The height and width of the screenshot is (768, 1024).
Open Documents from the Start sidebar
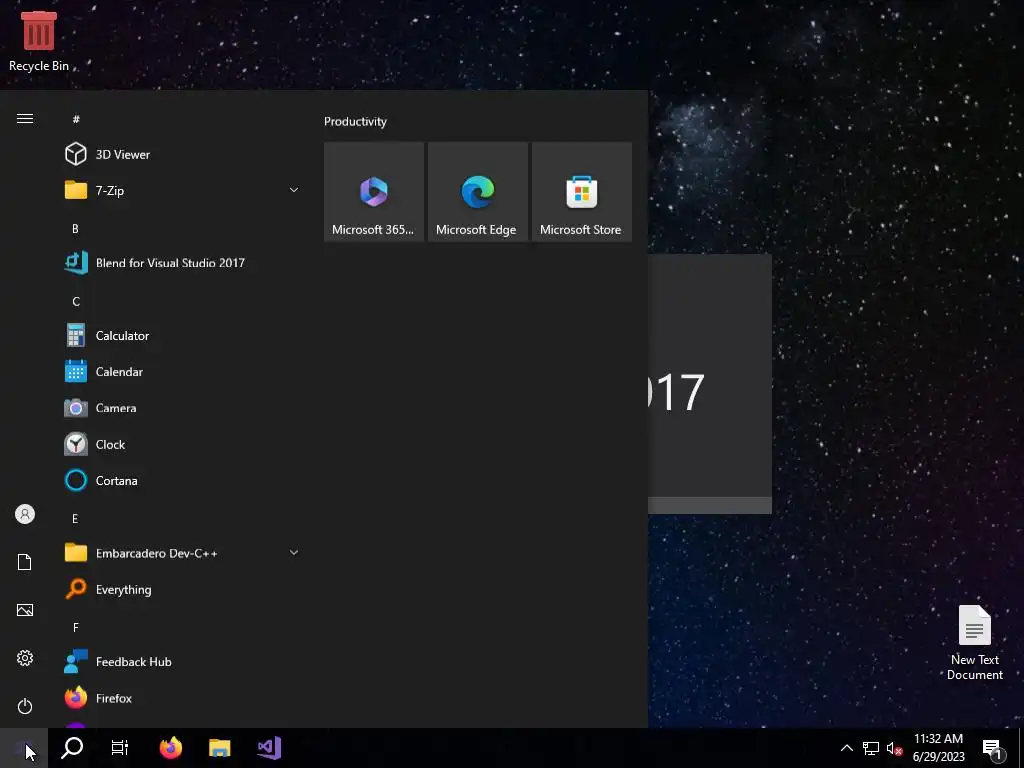pos(25,562)
